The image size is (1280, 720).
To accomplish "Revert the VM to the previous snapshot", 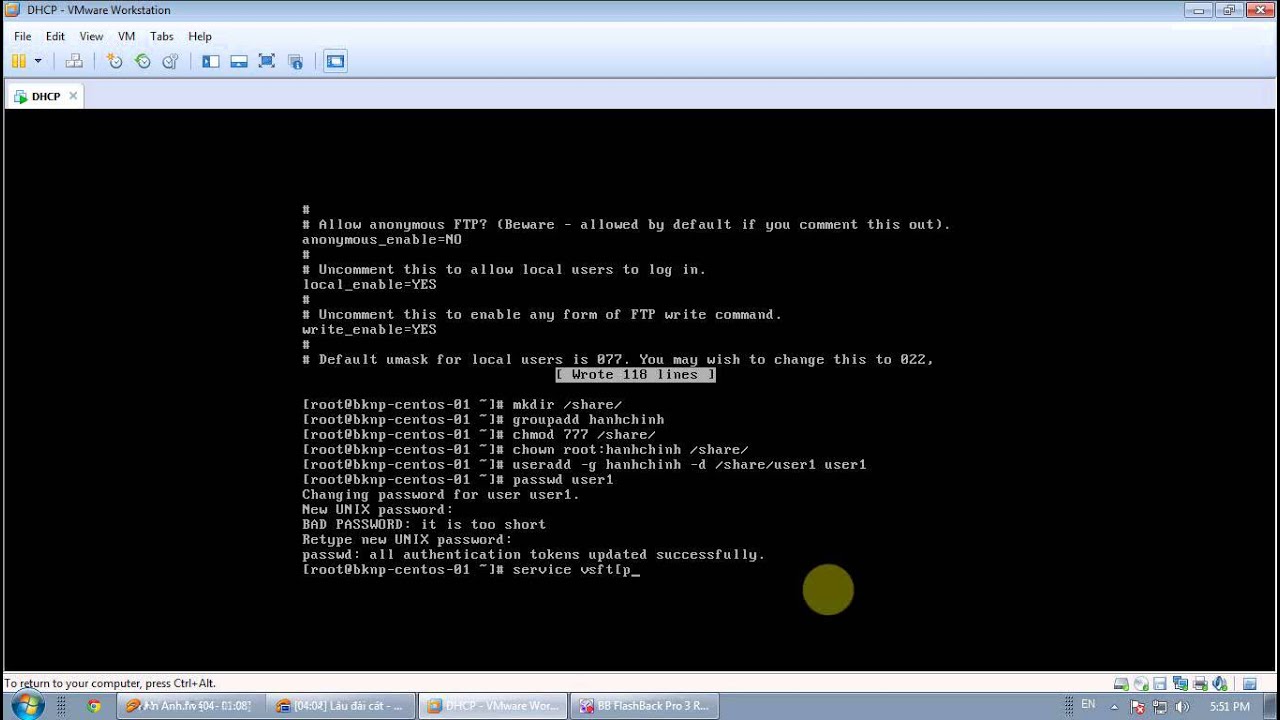I will [142, 61].
